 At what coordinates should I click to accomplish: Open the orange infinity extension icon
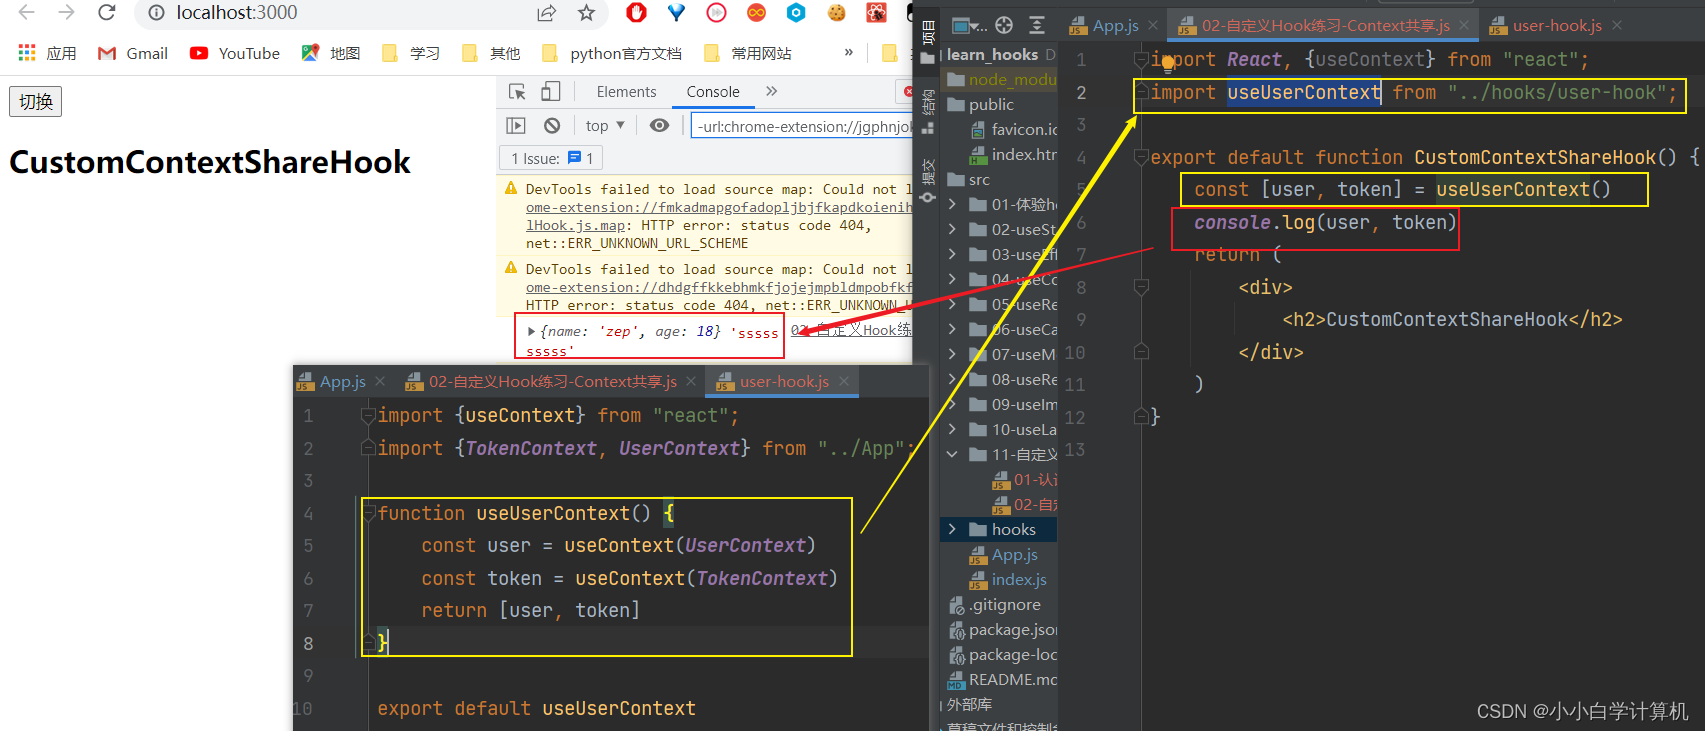[756, 12]
